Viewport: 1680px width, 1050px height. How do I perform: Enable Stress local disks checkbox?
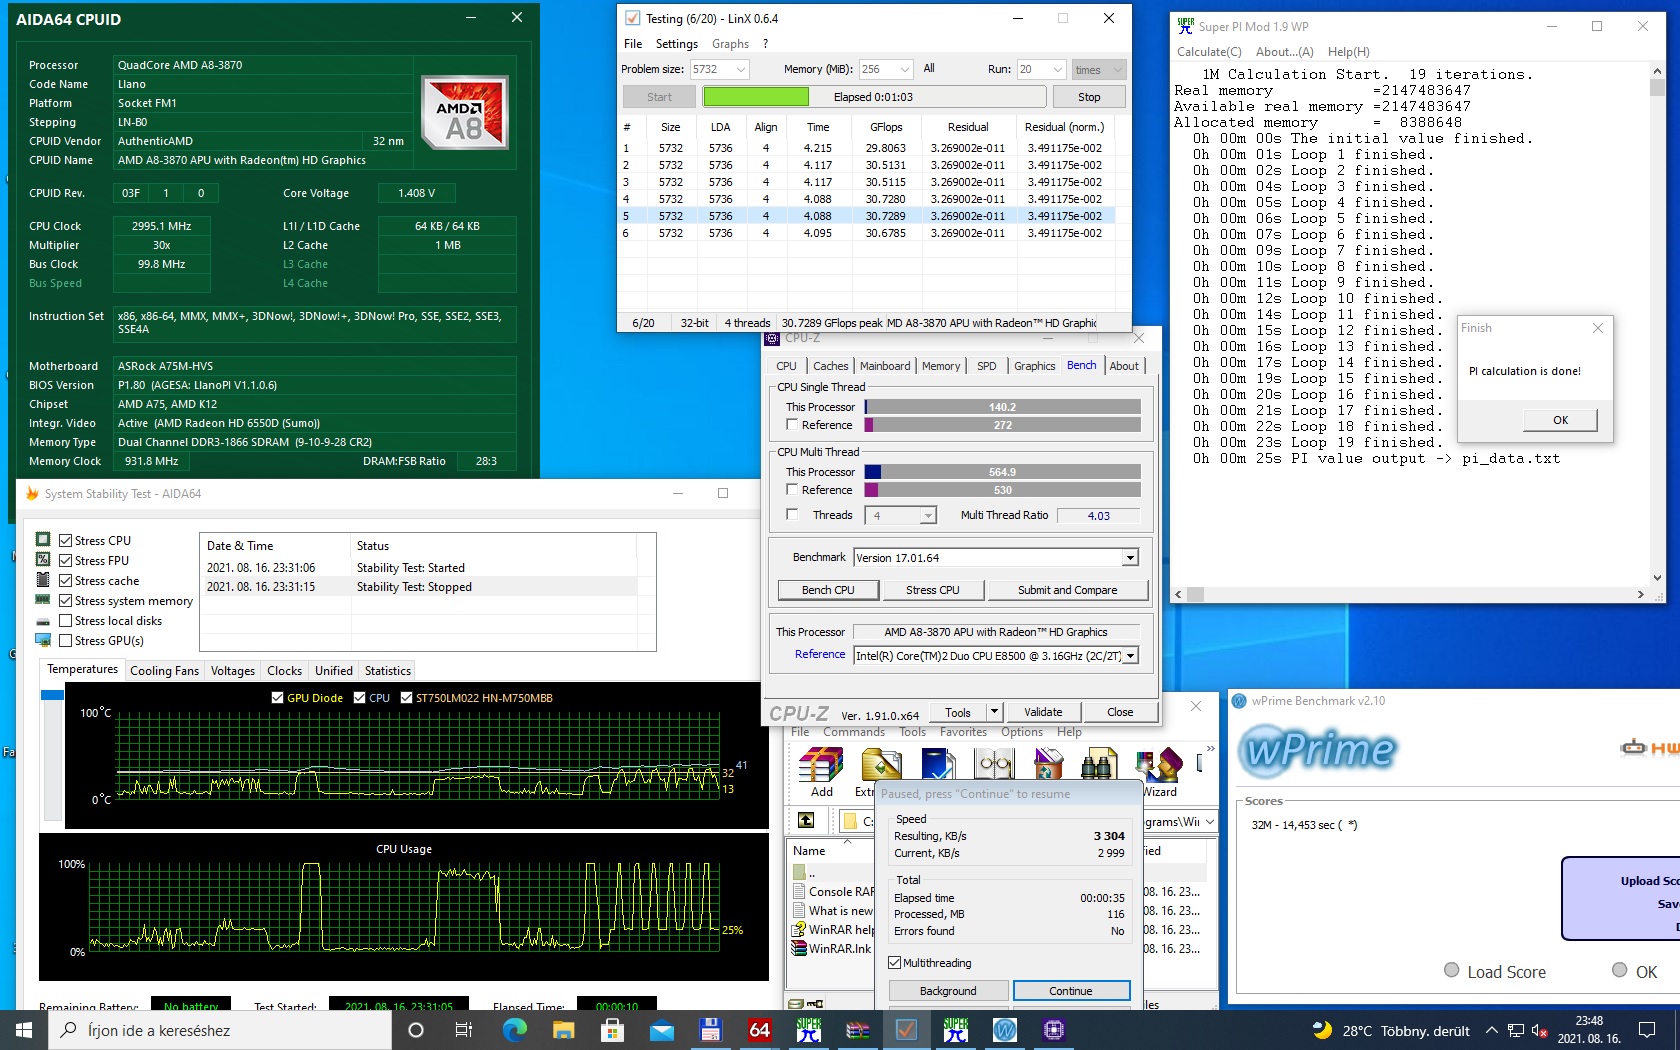click(65, 620)
